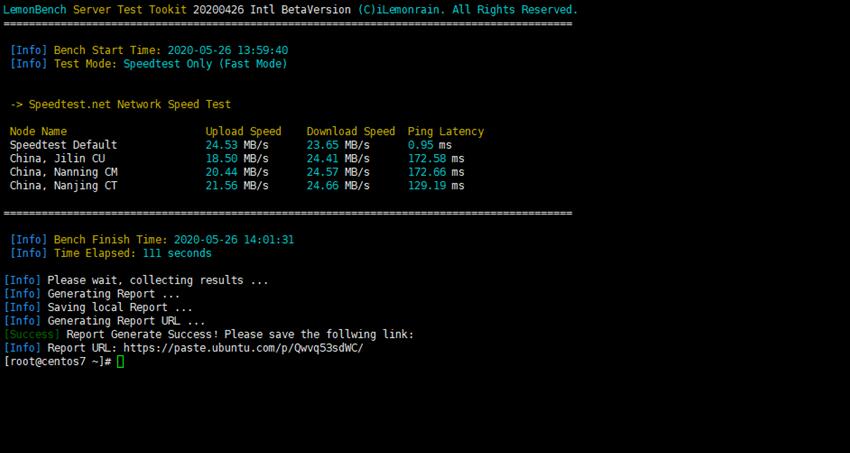Open the paste.ubuntu.com report URL
850x453 pixels.
tap(239, 348)
